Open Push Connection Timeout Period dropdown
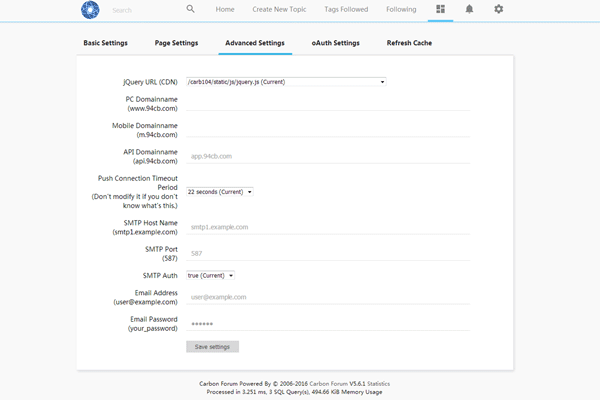 (219, 191)
